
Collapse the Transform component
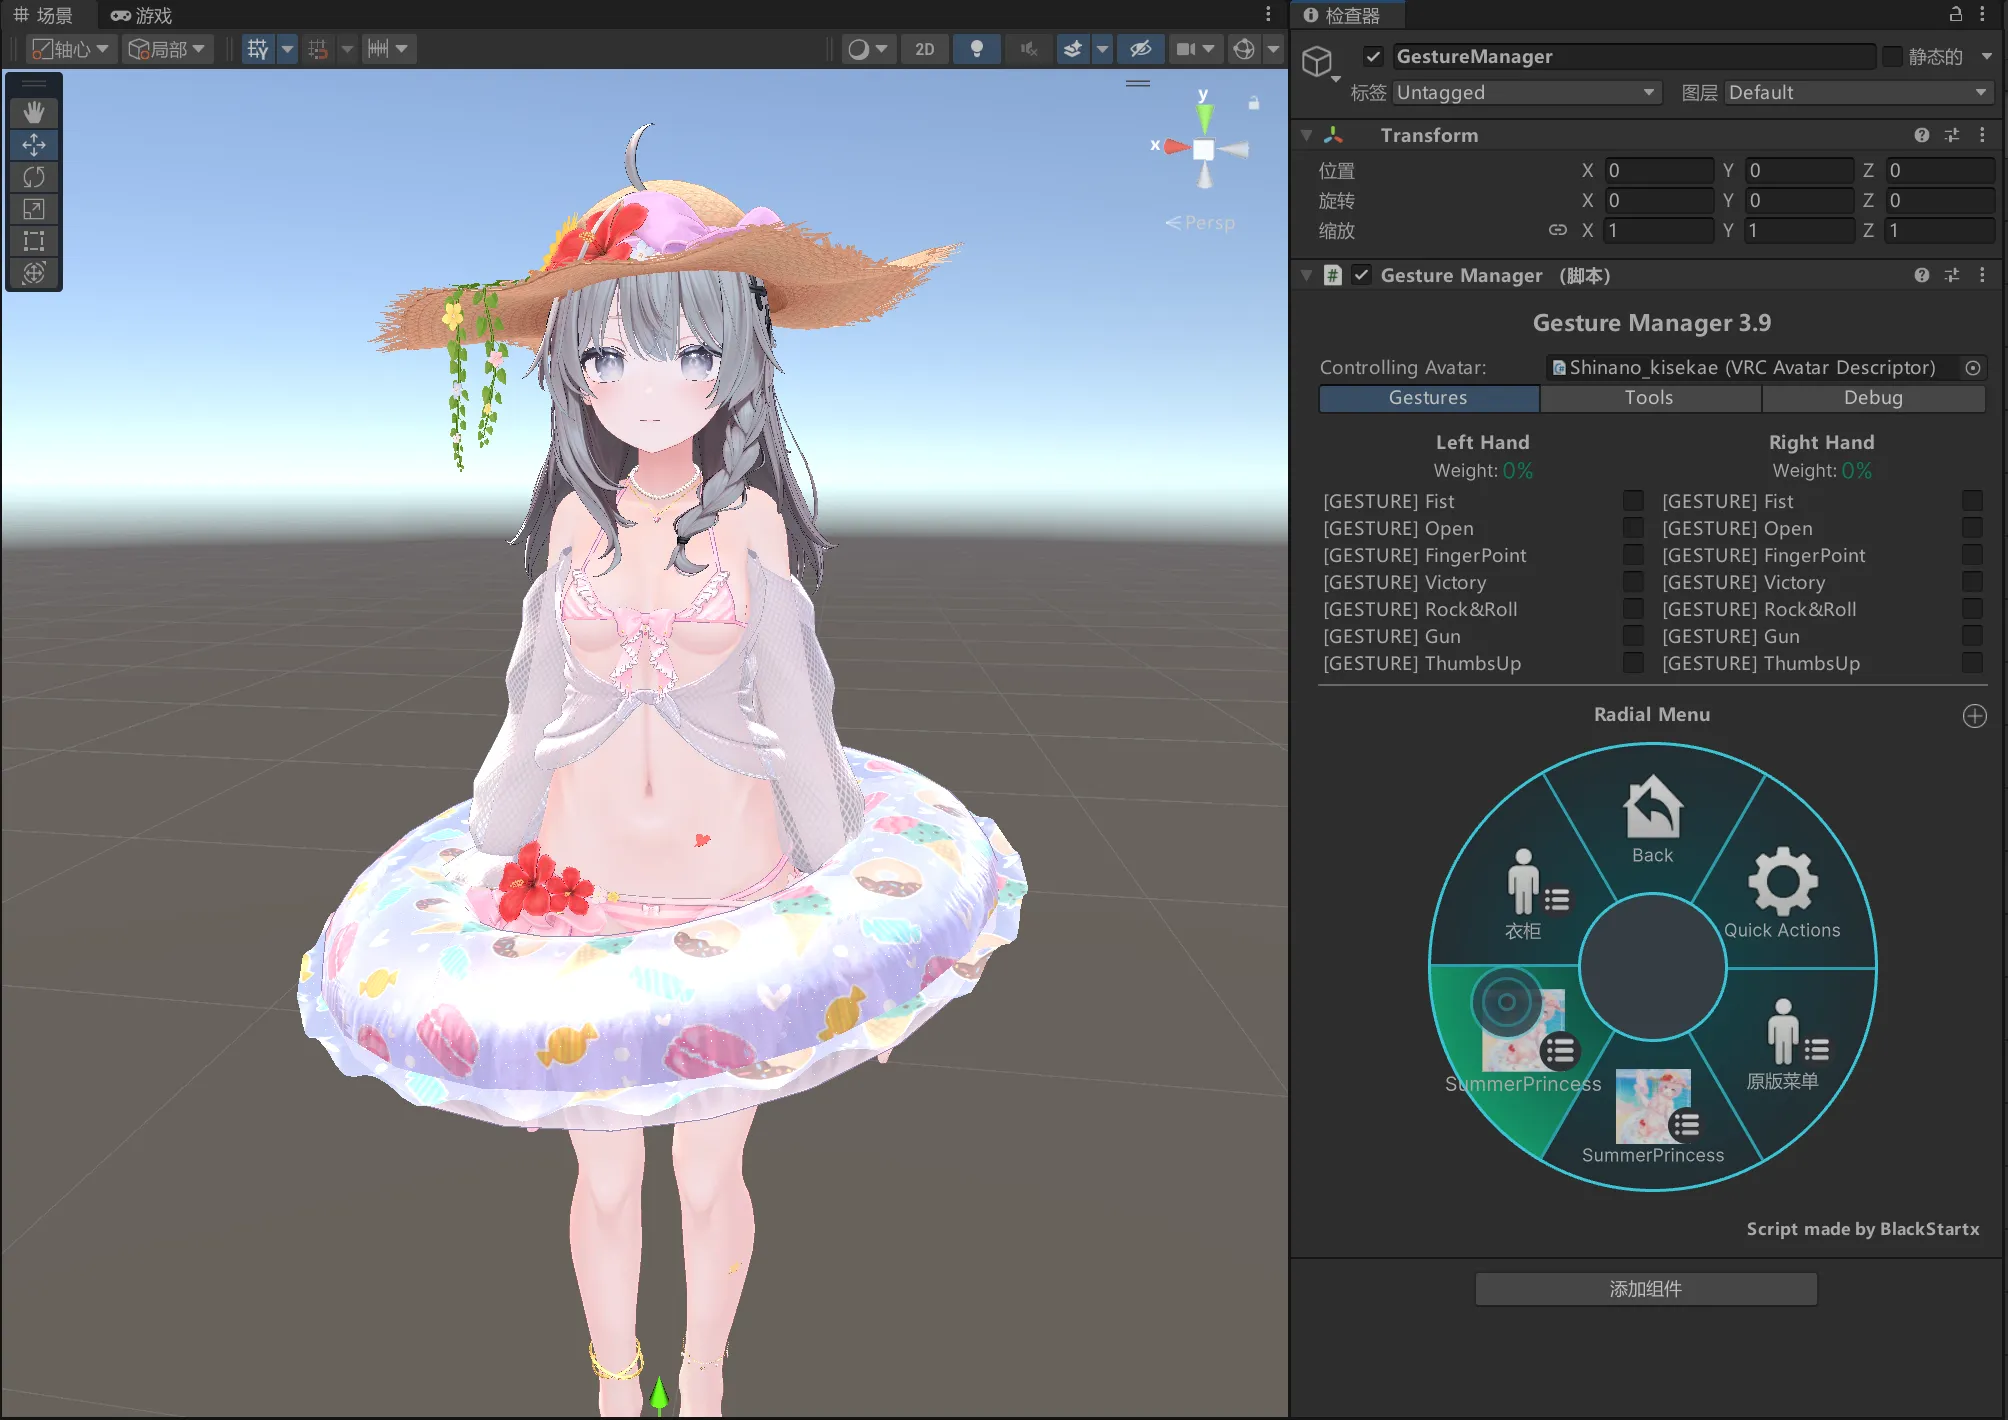tap(1306, 135)
